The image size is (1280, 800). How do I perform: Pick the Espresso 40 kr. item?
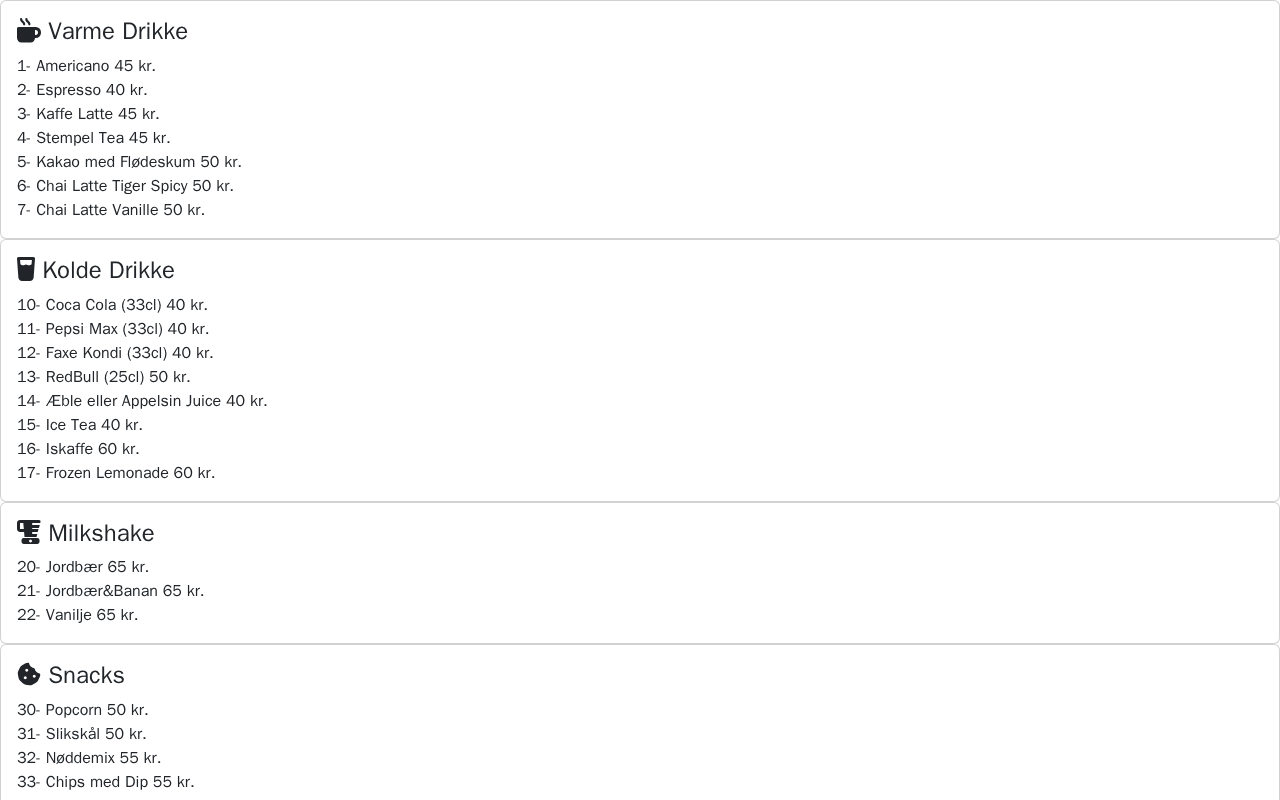82,90
